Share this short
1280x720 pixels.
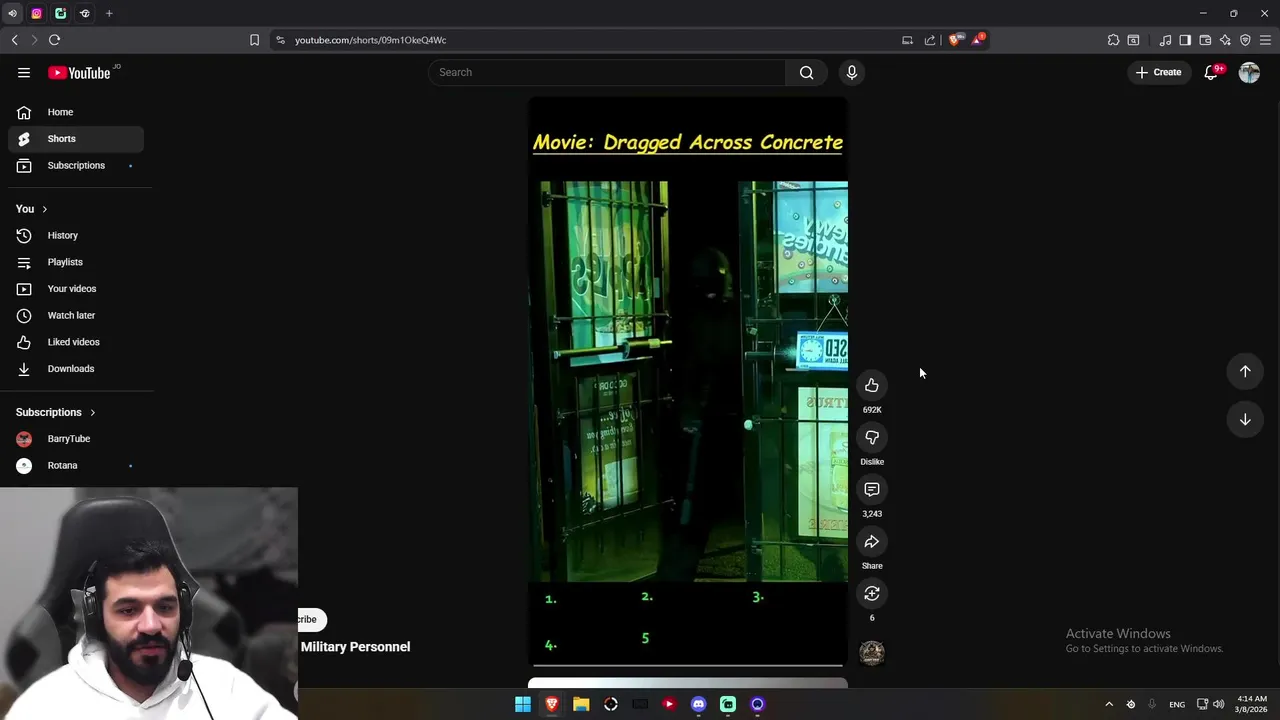(x=872, y=542)
